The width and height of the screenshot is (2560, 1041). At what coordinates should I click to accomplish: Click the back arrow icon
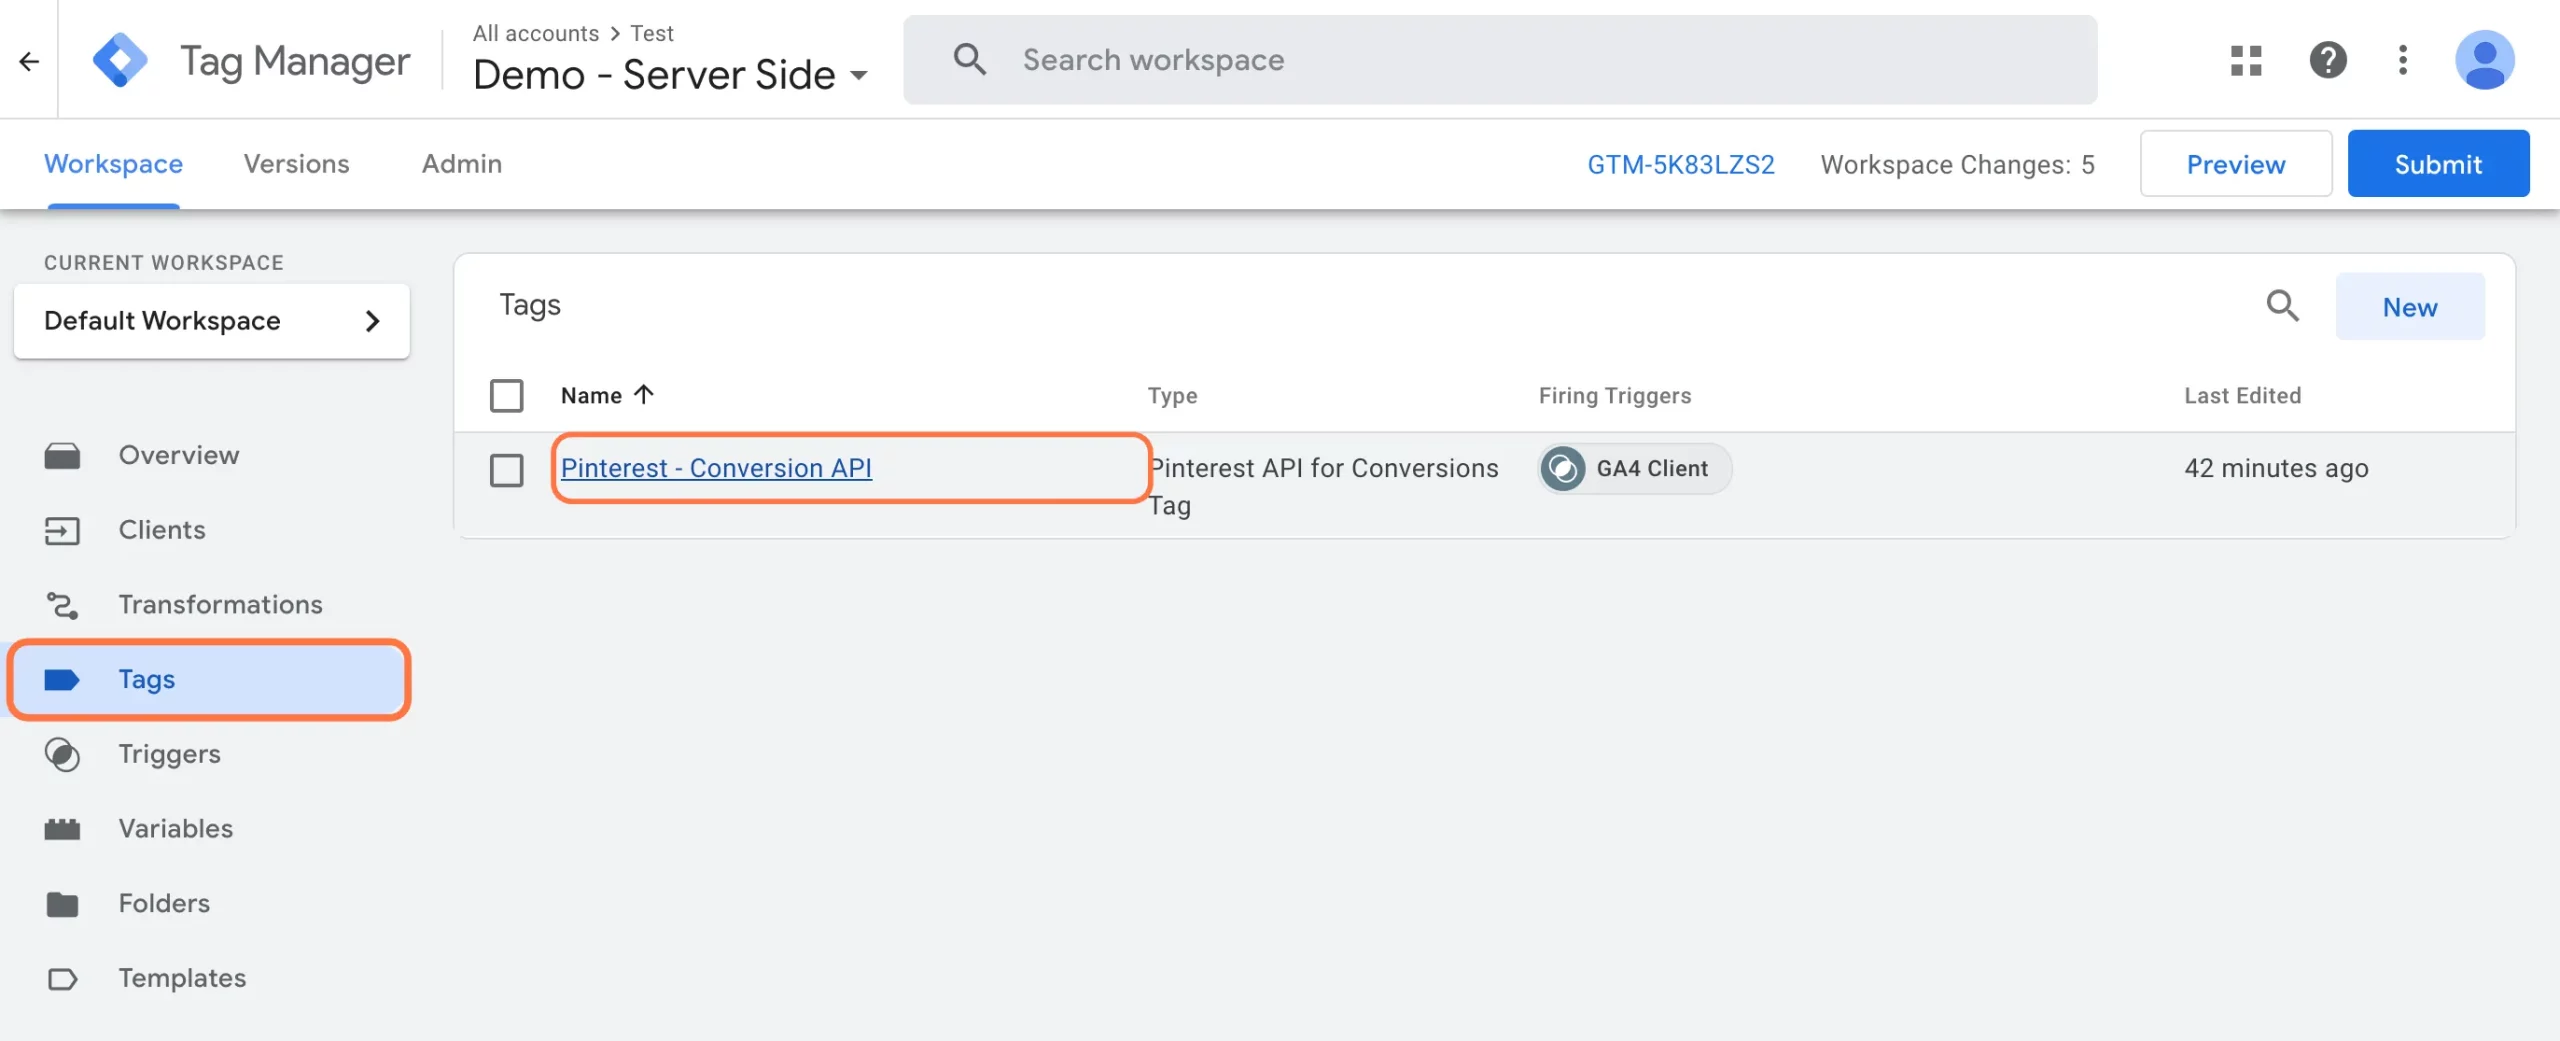(29, 61)
